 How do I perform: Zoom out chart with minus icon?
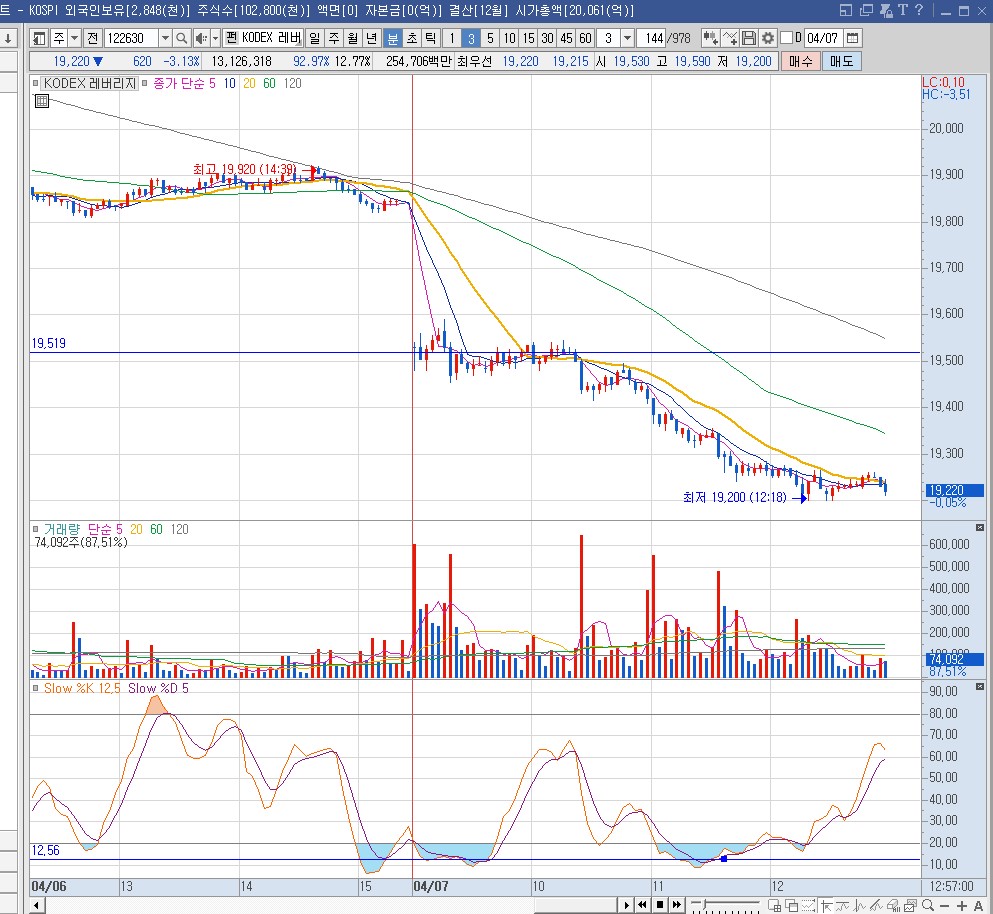coord(944,906)
